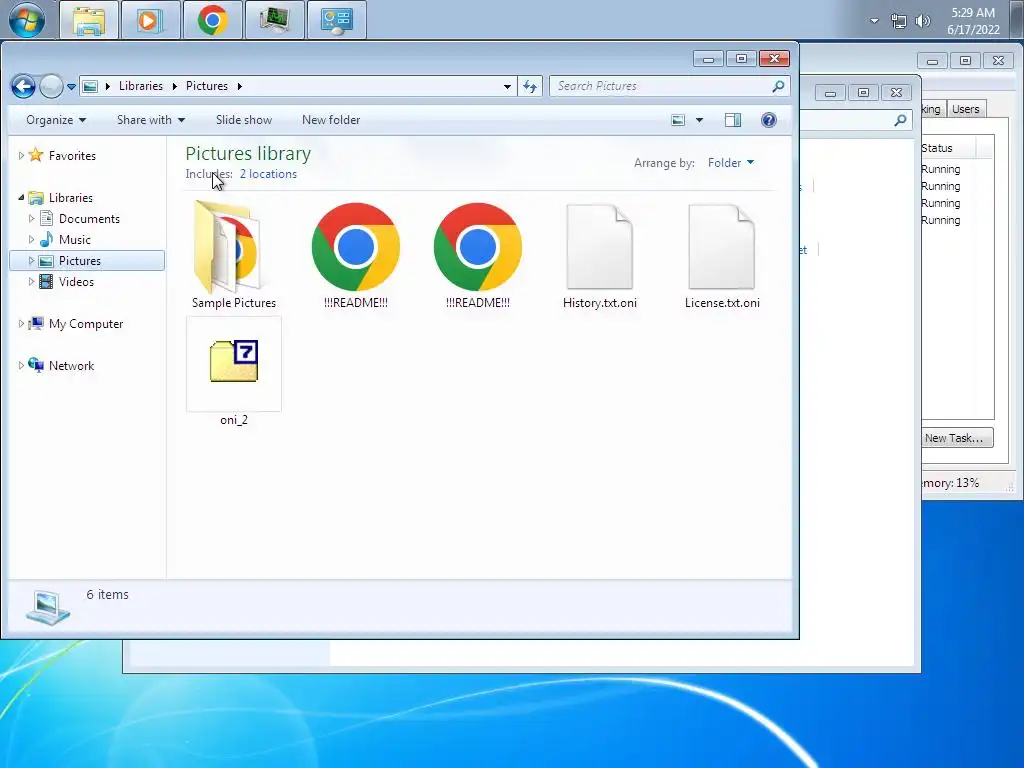Go back with the Back arrow button
The width and height of the screenshot is (1024, 768).
tap(23, 86)
